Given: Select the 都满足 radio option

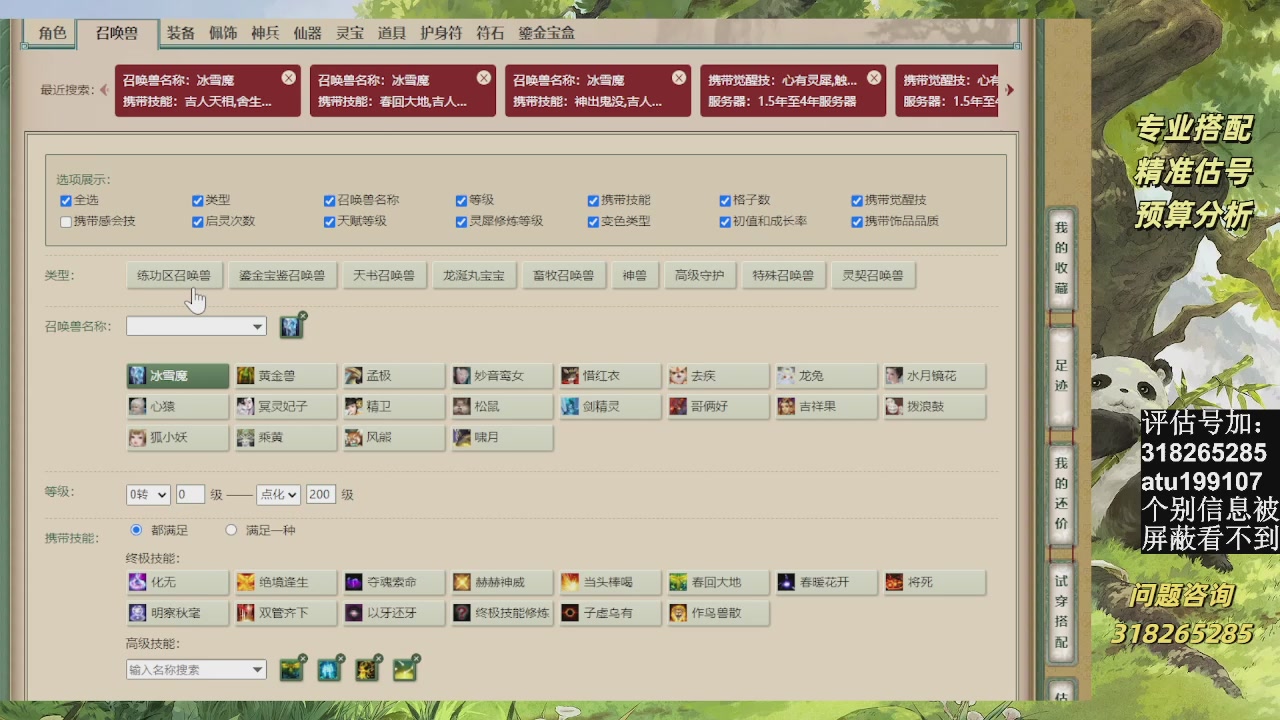Looking at the screenshot, I should [x=137, y=530].
